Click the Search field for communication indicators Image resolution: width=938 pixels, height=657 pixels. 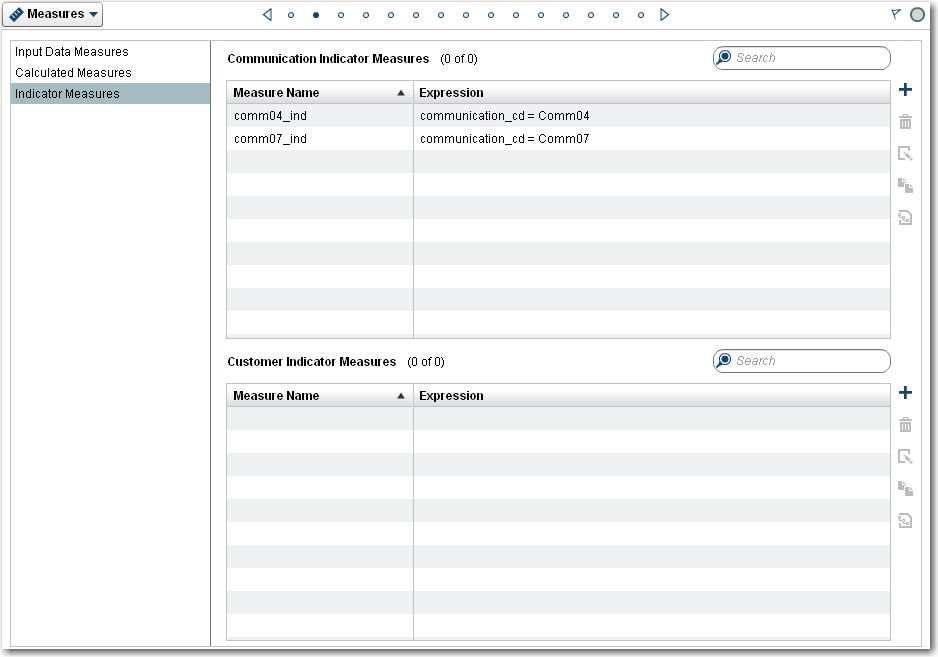click(800, 57)
